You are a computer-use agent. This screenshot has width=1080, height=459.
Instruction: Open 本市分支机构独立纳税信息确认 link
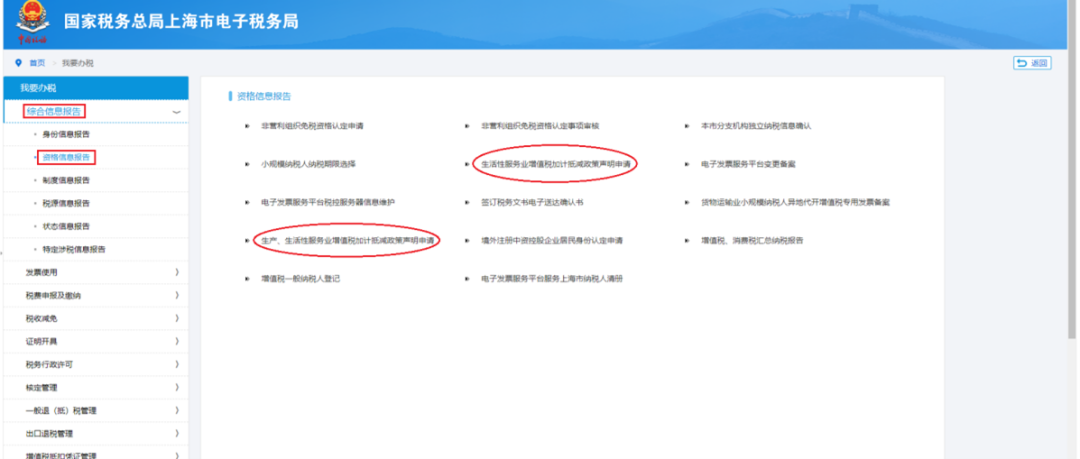[756, 126]
